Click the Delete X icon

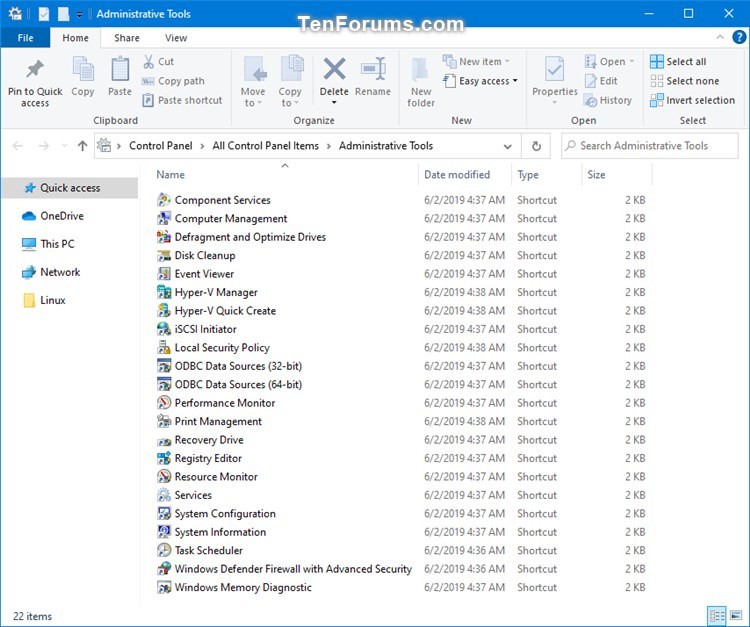click(x=334, y=69)
